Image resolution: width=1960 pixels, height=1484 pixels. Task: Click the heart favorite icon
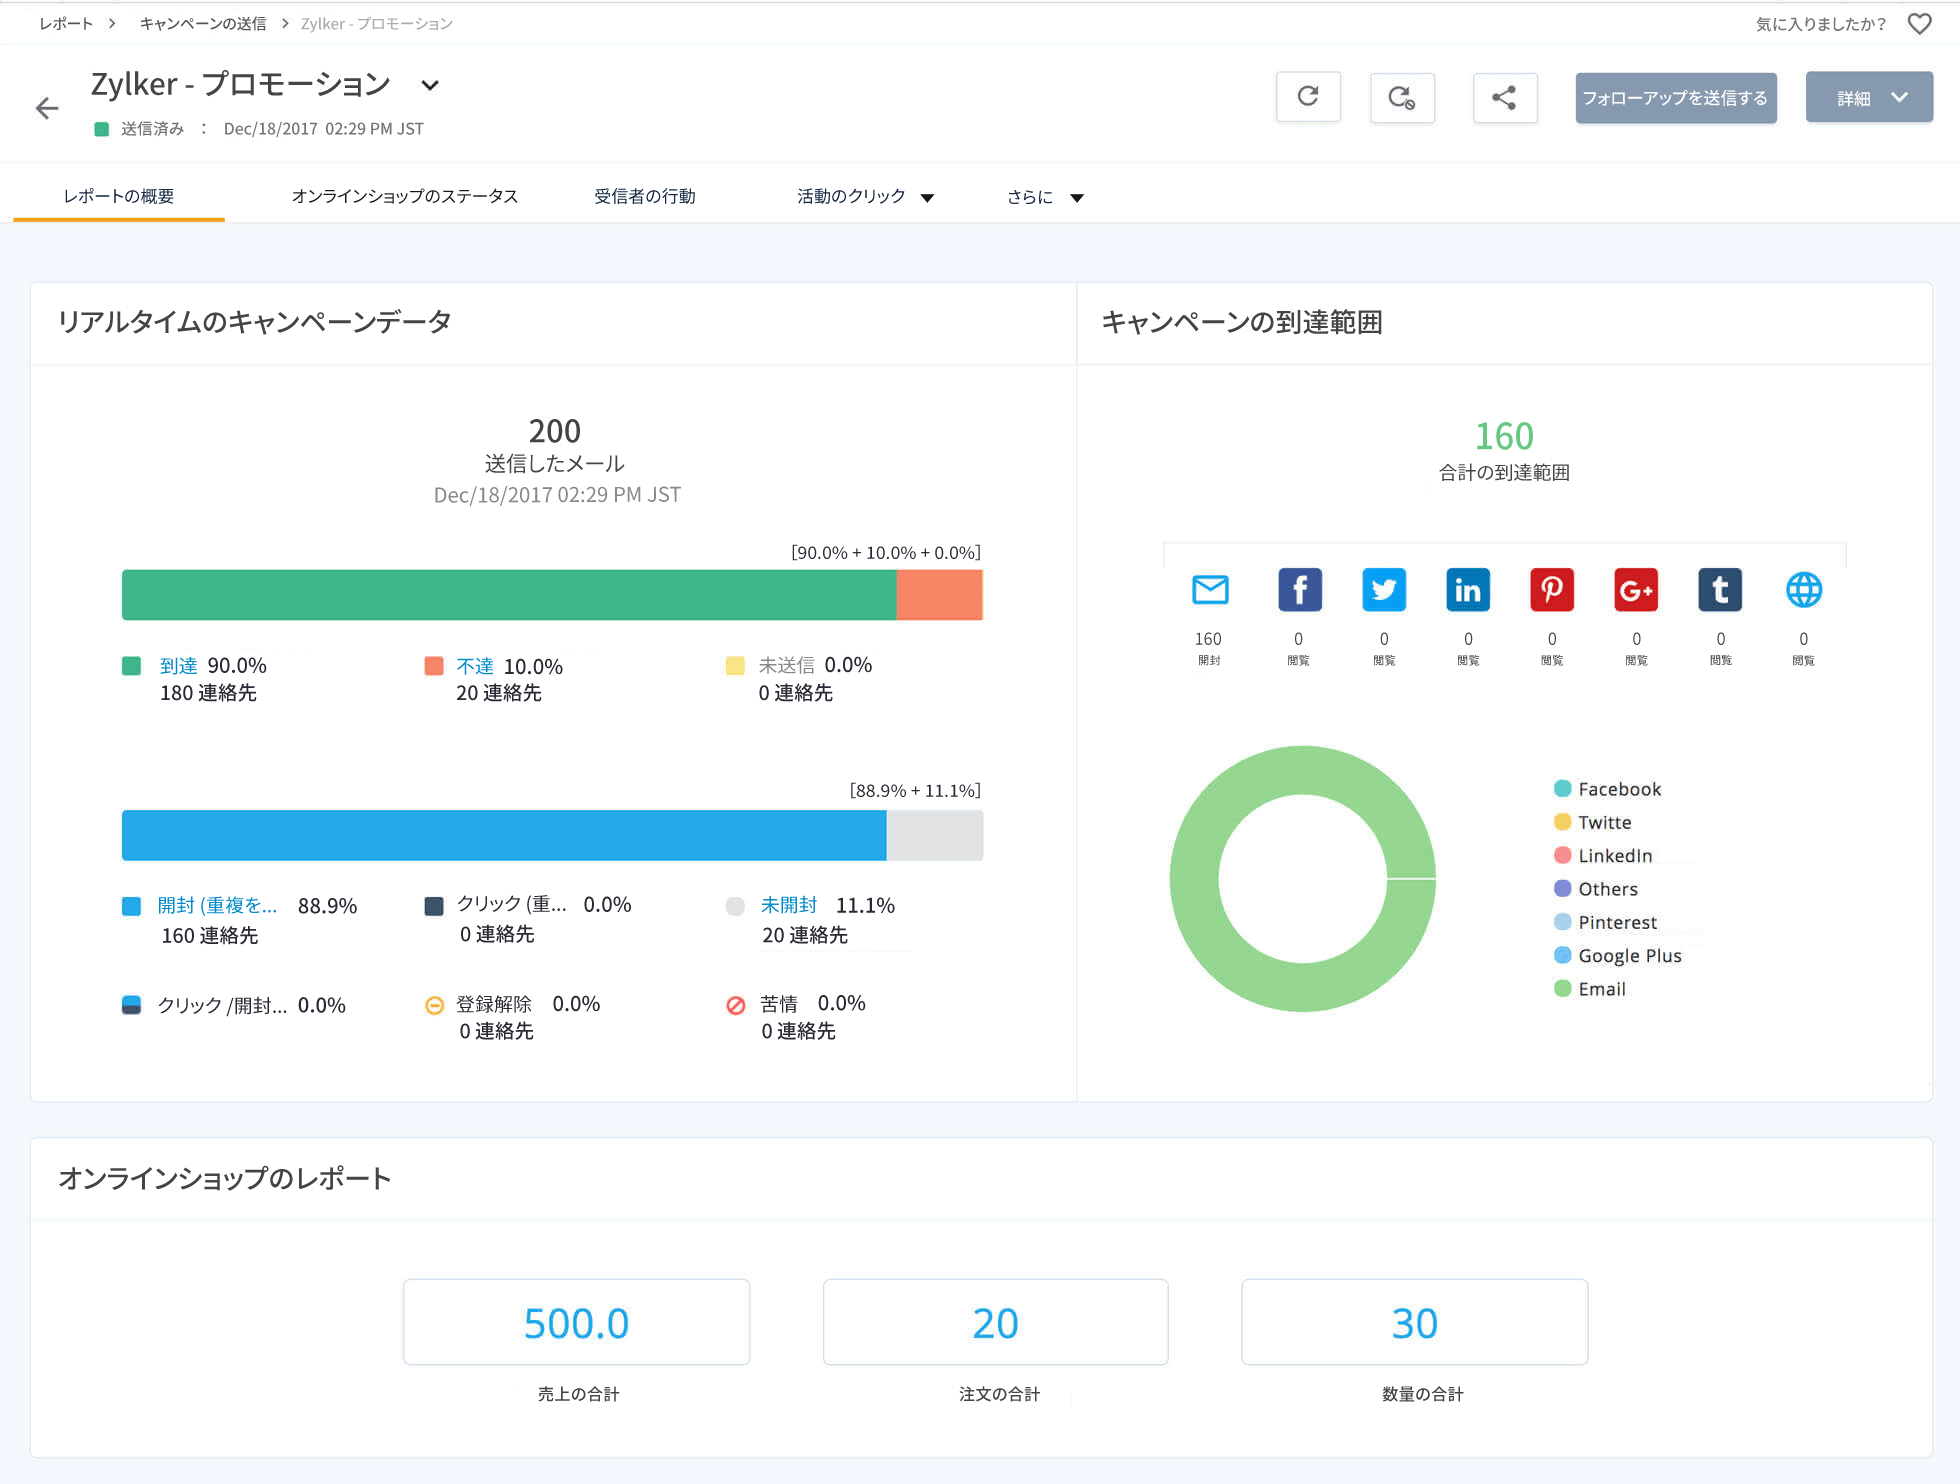(1919, 24)
